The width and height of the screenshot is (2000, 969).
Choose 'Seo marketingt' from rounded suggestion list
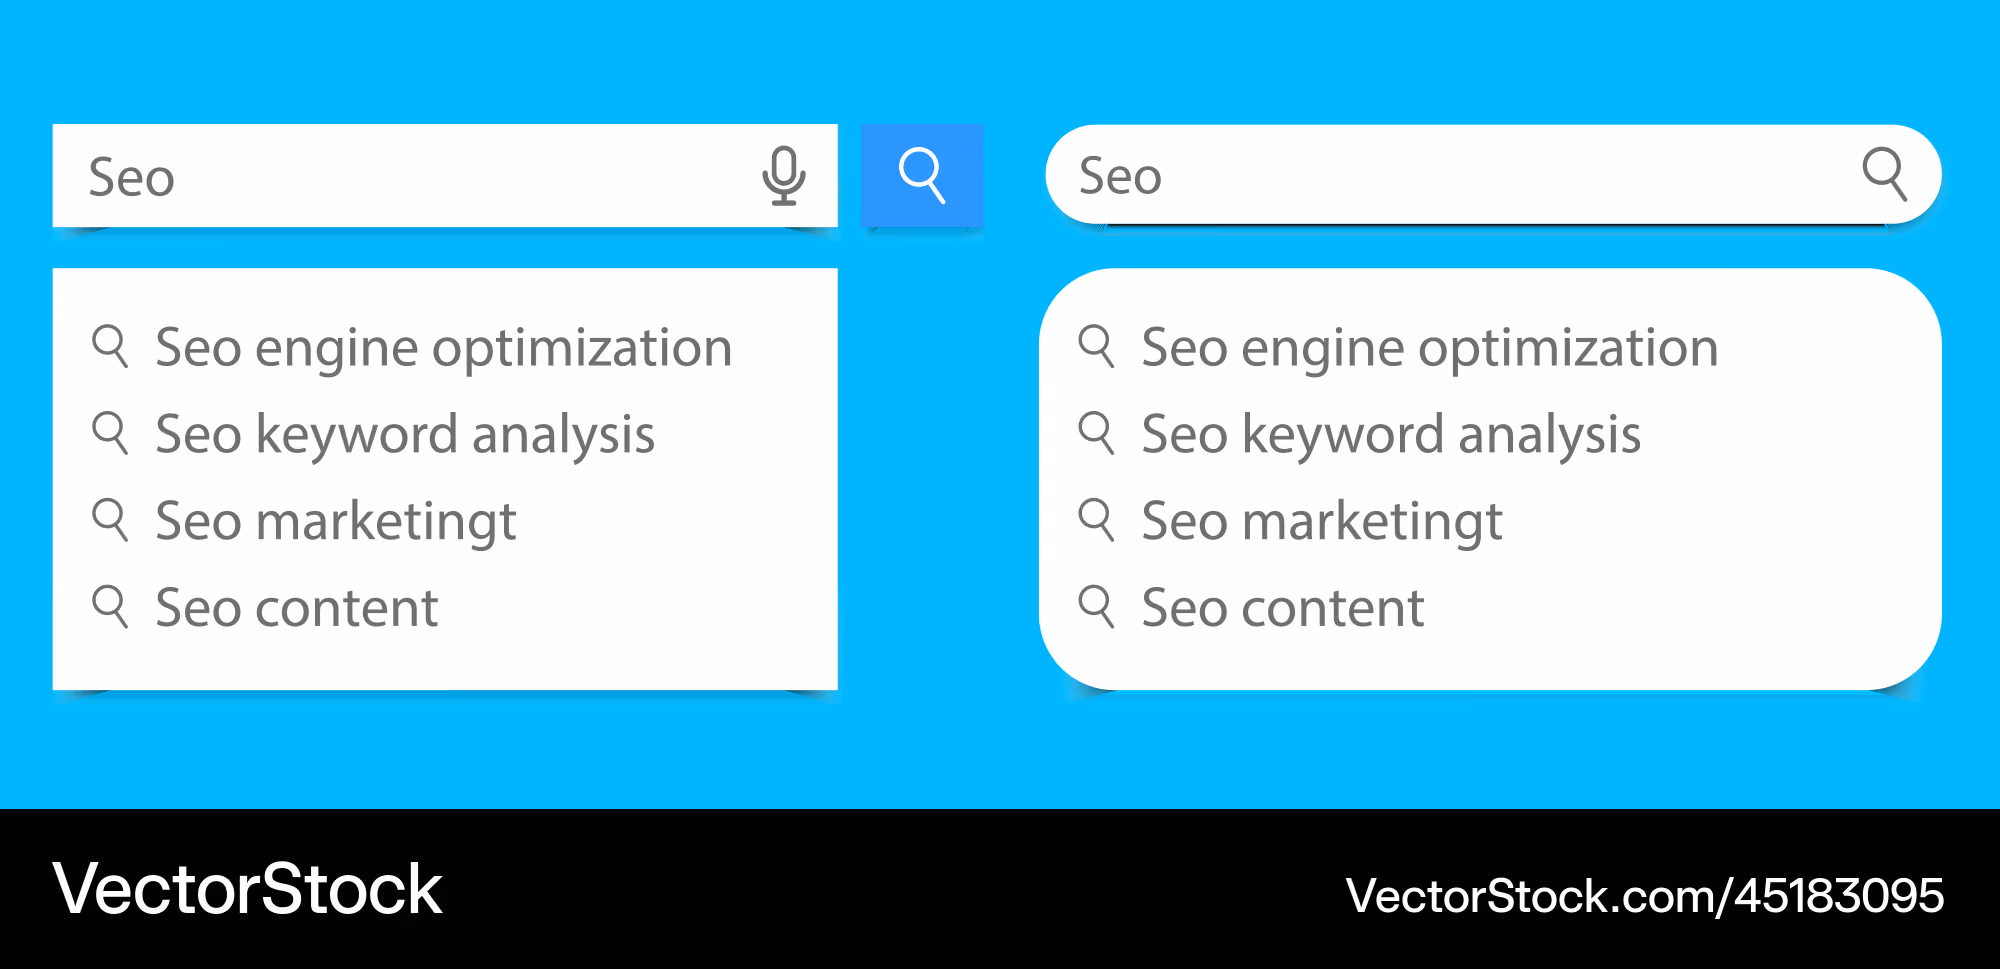click(1322, 522)
